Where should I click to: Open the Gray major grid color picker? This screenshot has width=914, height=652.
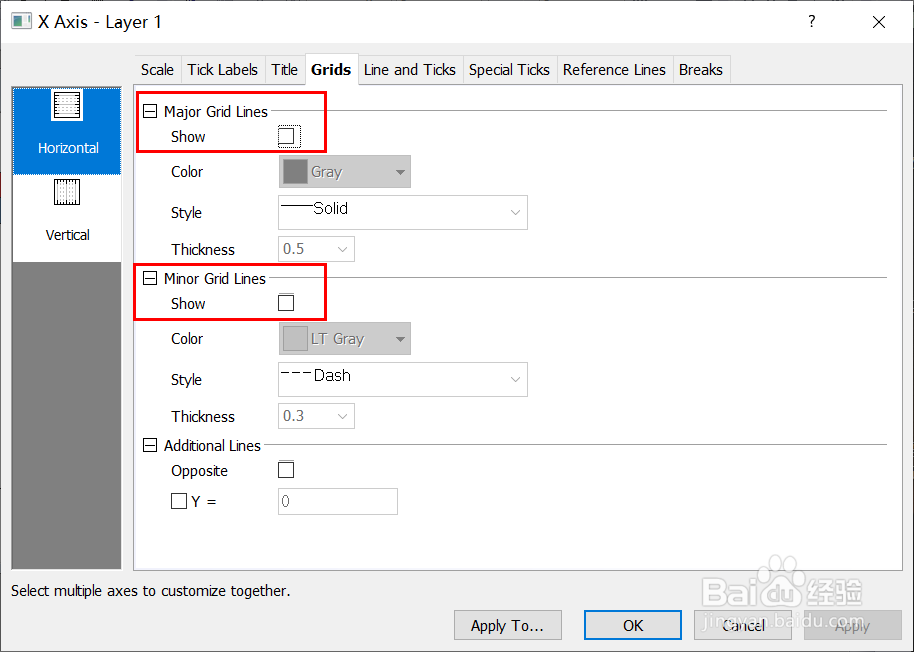click(344, 172)
